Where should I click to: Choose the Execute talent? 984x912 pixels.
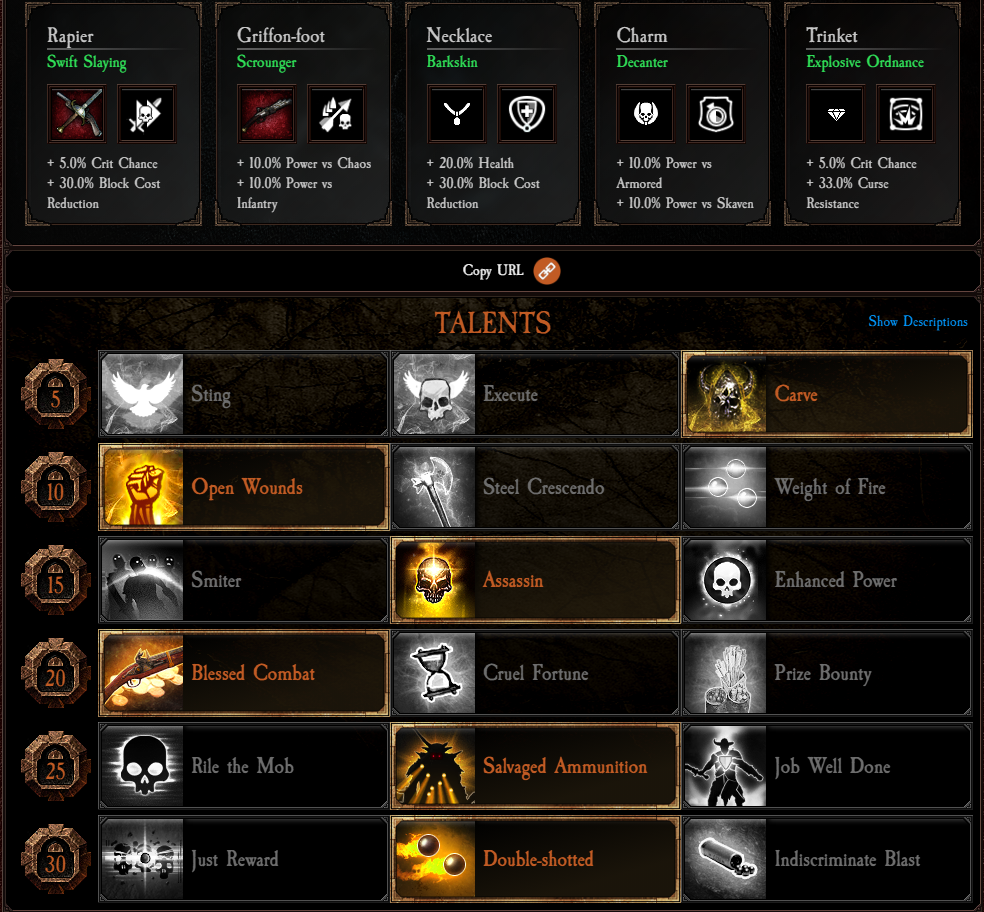535,394
